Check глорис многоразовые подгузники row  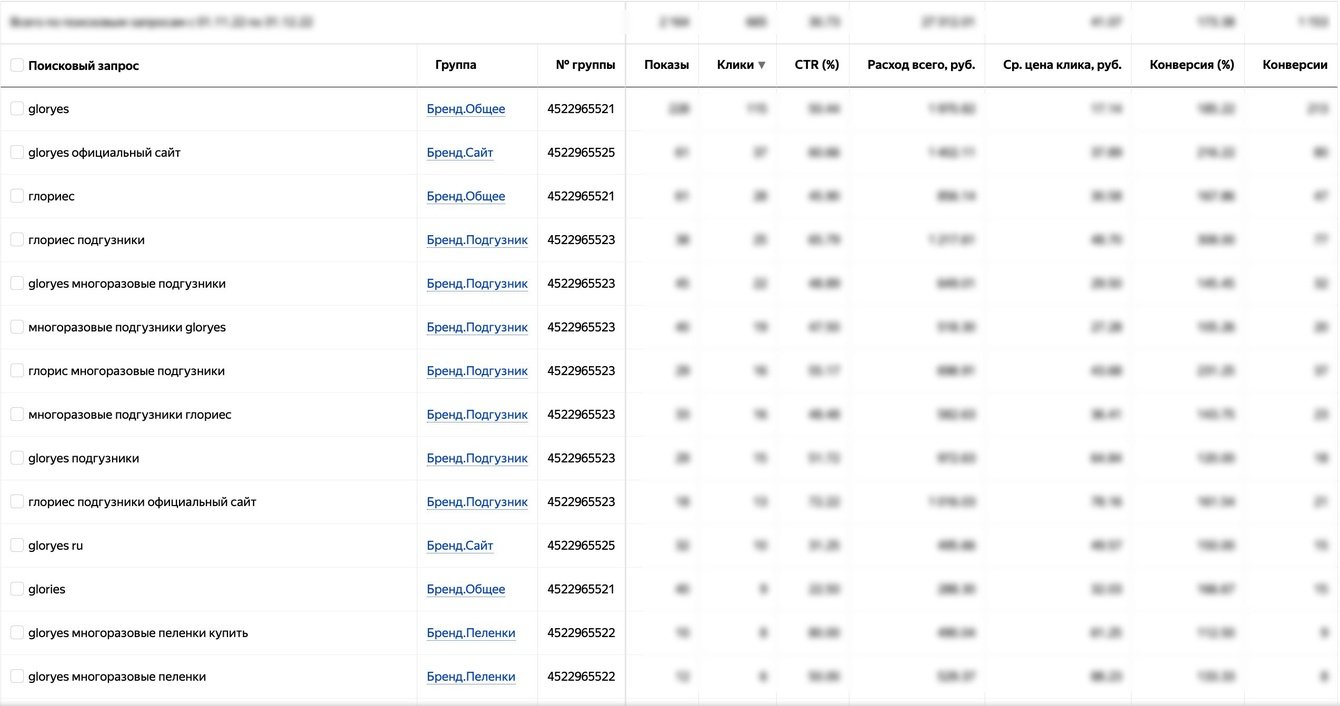[17, 371]
